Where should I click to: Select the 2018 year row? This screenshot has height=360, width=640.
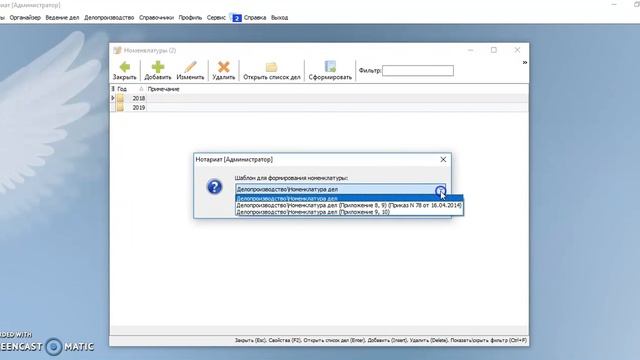coord(319,98)
